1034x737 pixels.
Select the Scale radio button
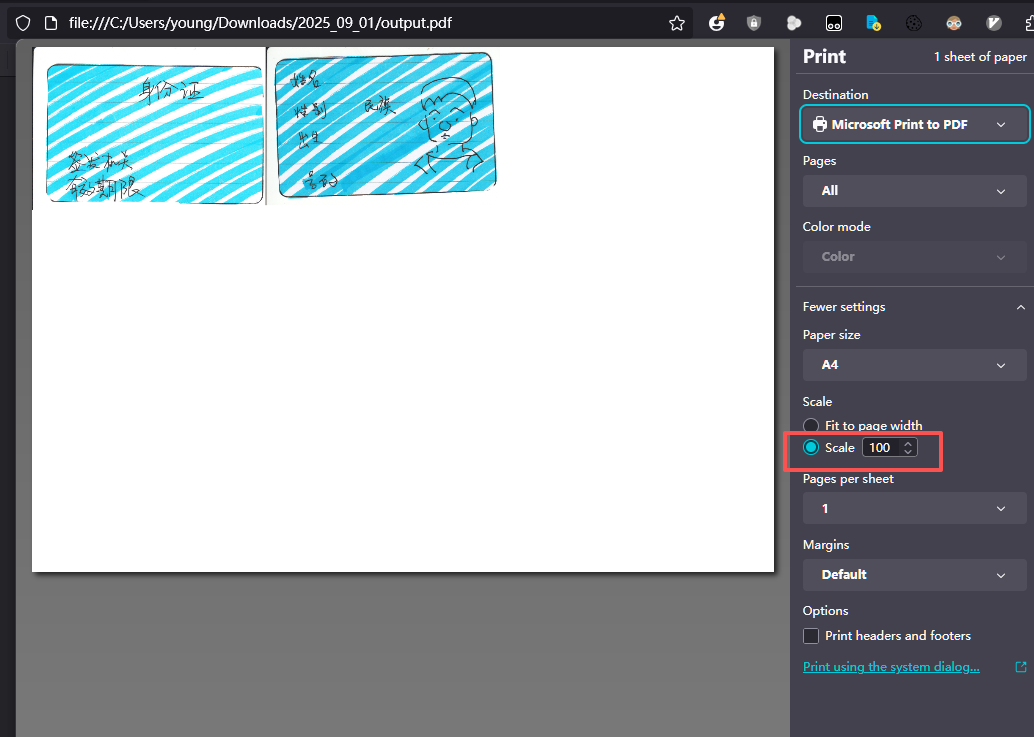click(811, 448)
